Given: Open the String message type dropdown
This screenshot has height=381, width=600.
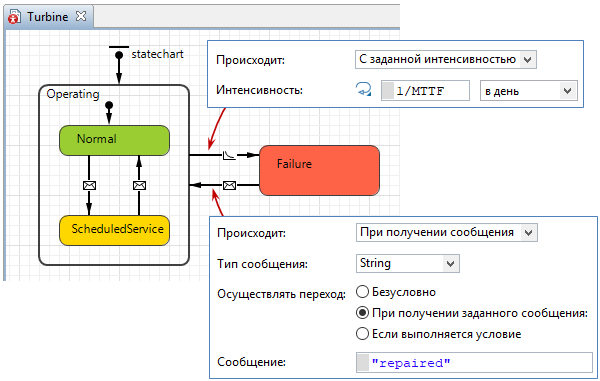Looking at the screenshot, I should click(x=408, y=264).
